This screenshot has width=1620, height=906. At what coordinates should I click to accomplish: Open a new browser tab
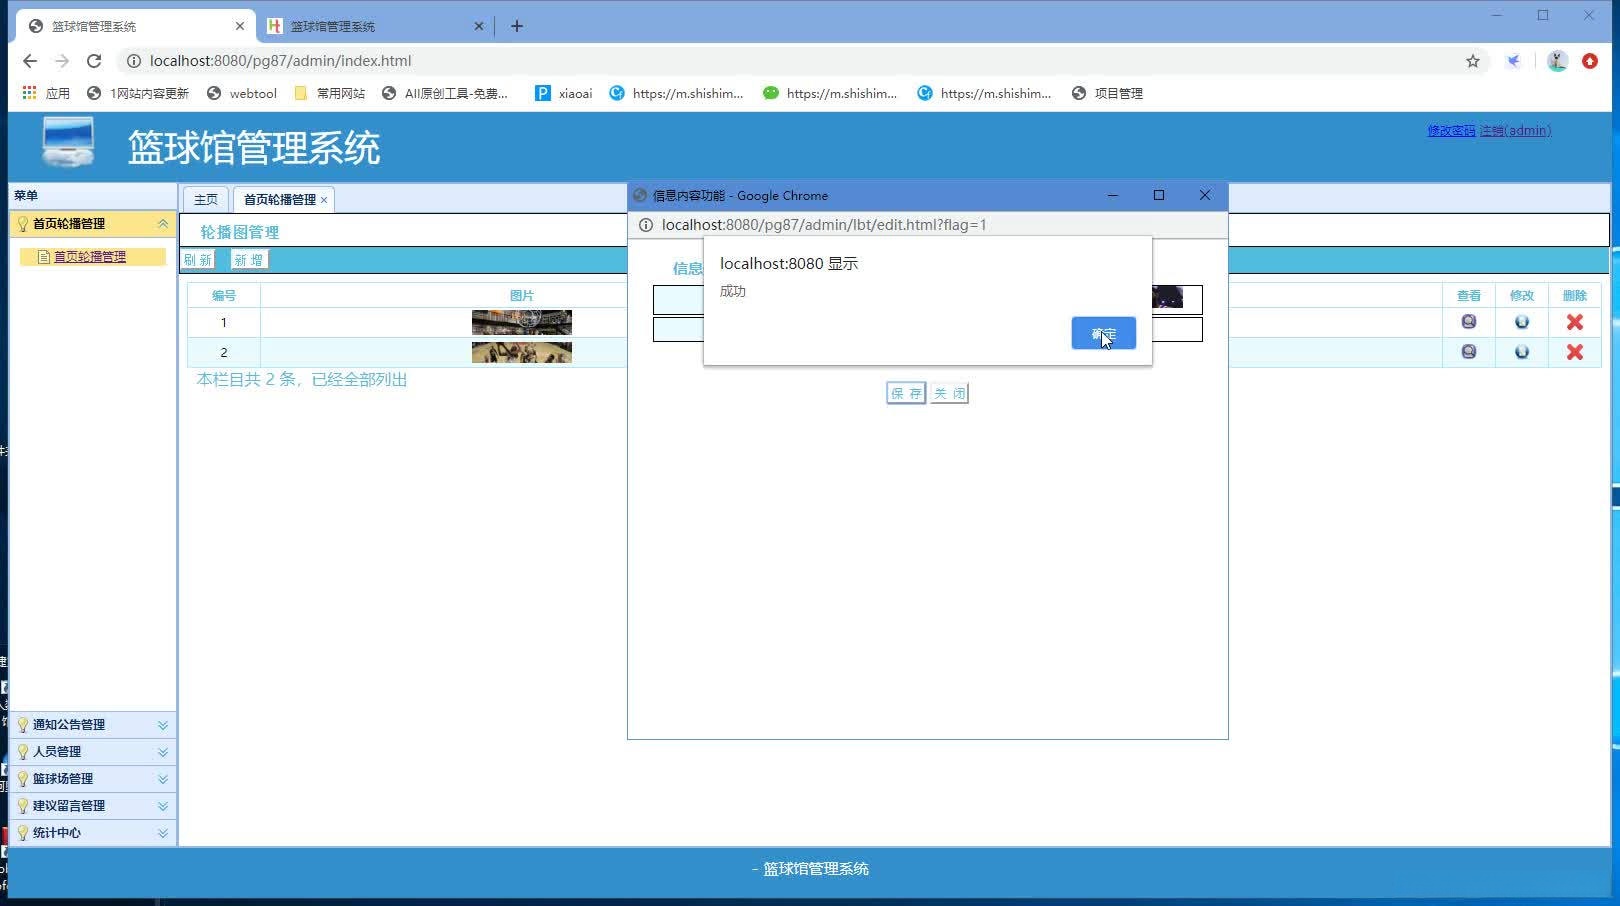point(517,26)
